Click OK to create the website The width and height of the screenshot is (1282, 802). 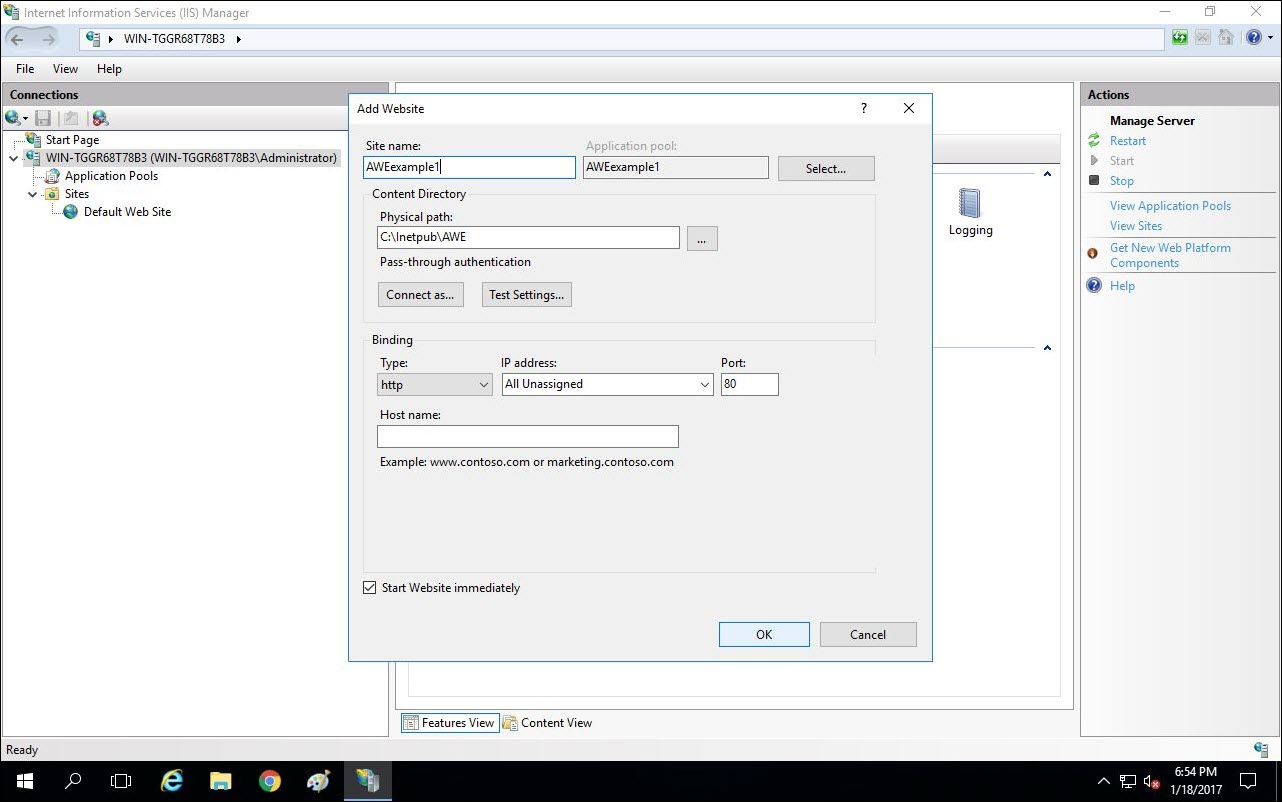(x=764, y=634)
